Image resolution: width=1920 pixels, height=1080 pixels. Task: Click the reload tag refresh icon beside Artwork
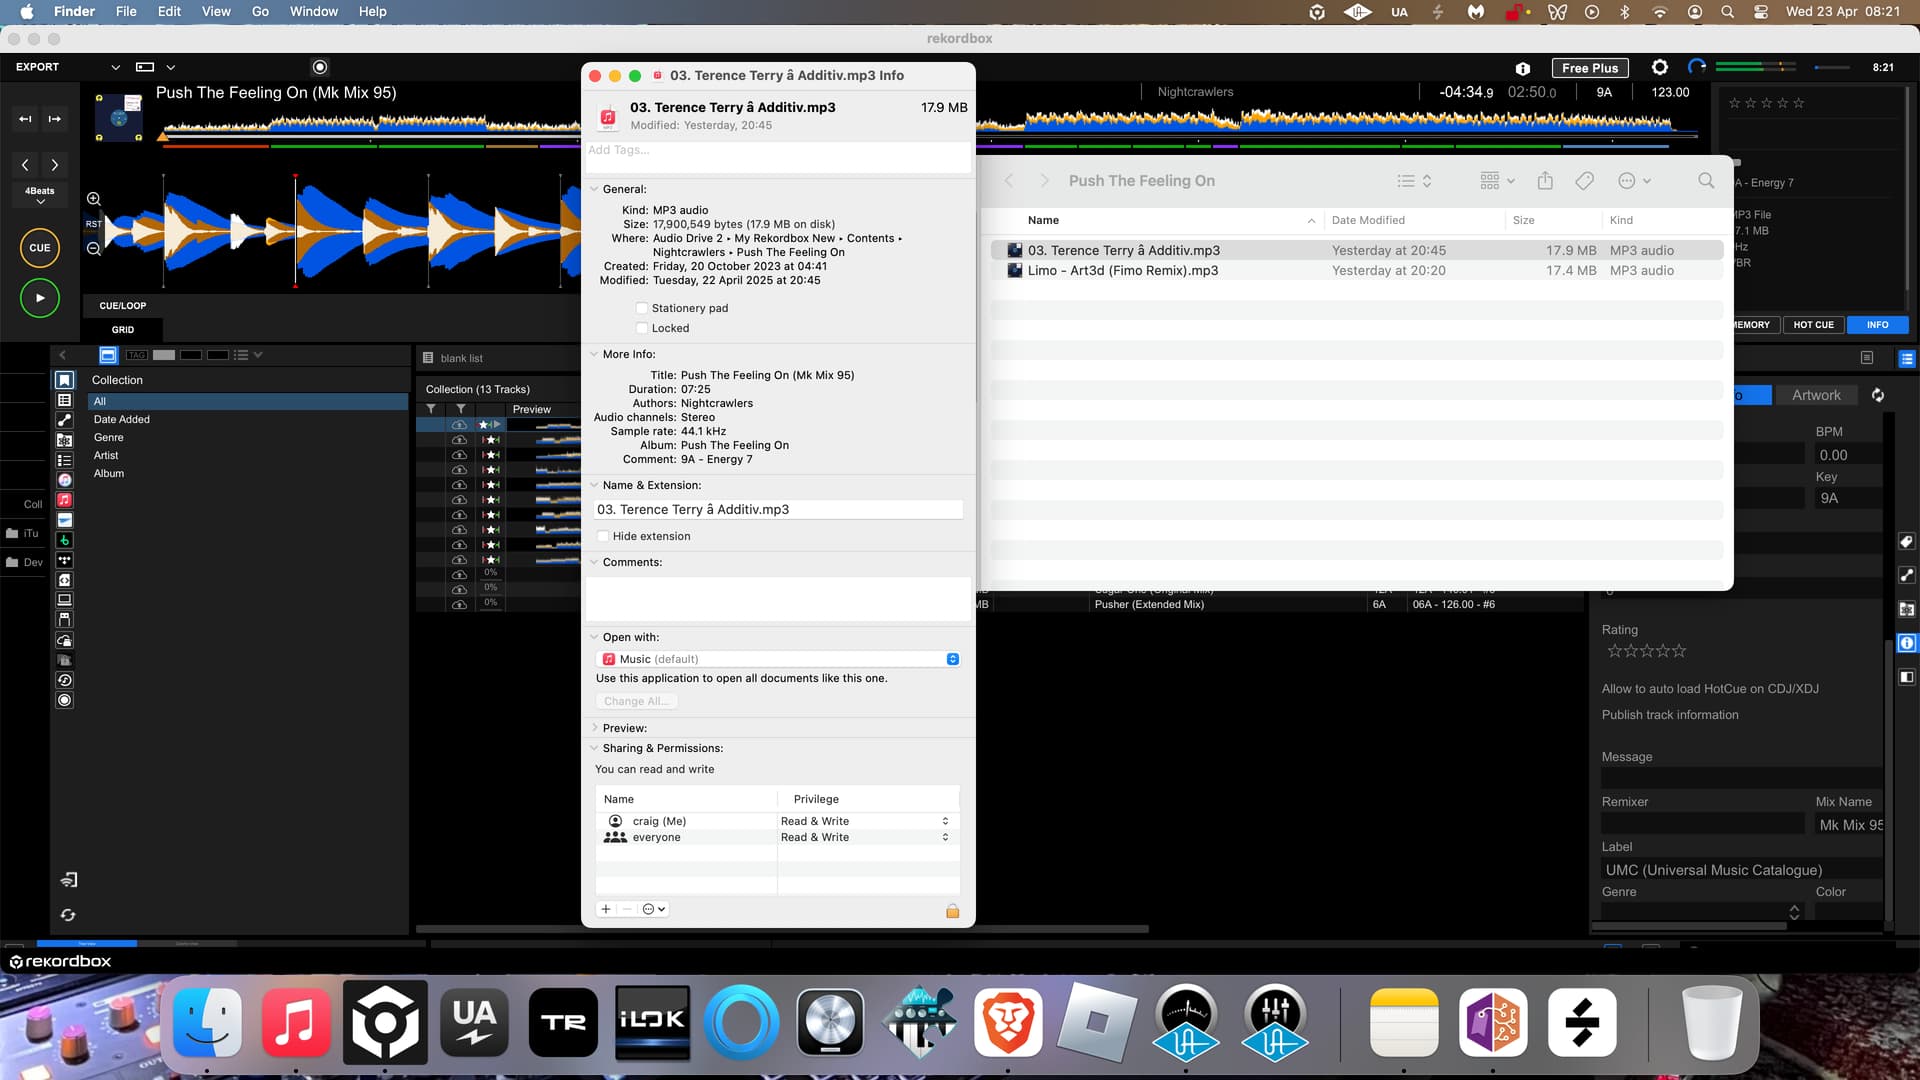(1878, 395)
